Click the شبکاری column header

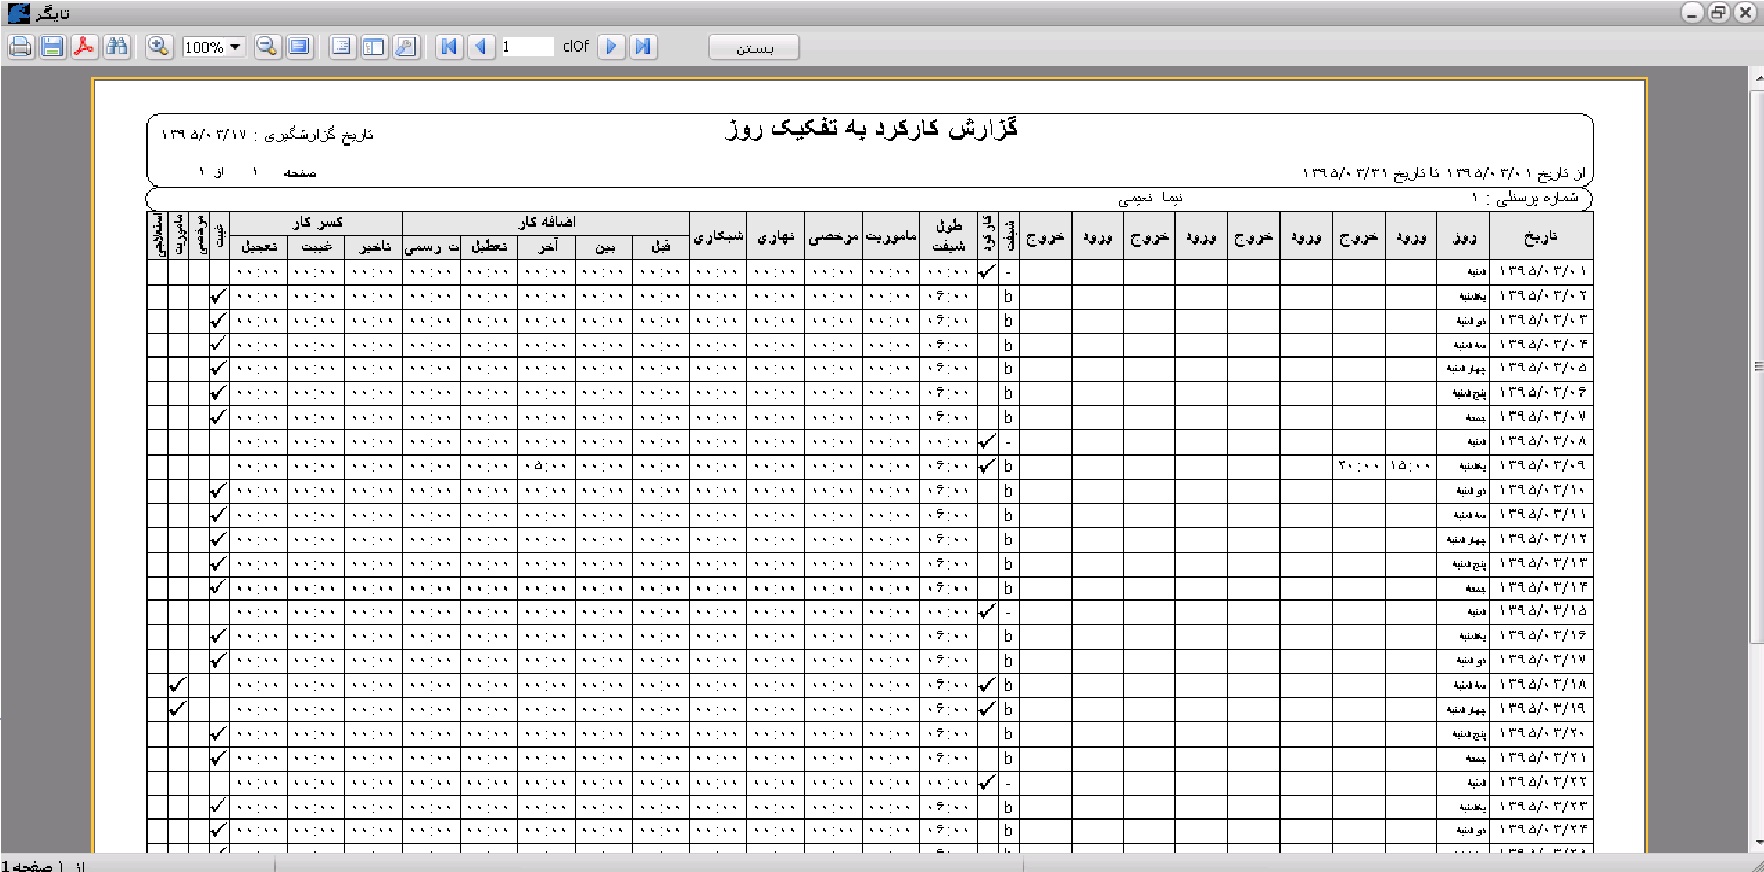click(x=718, y=237)
